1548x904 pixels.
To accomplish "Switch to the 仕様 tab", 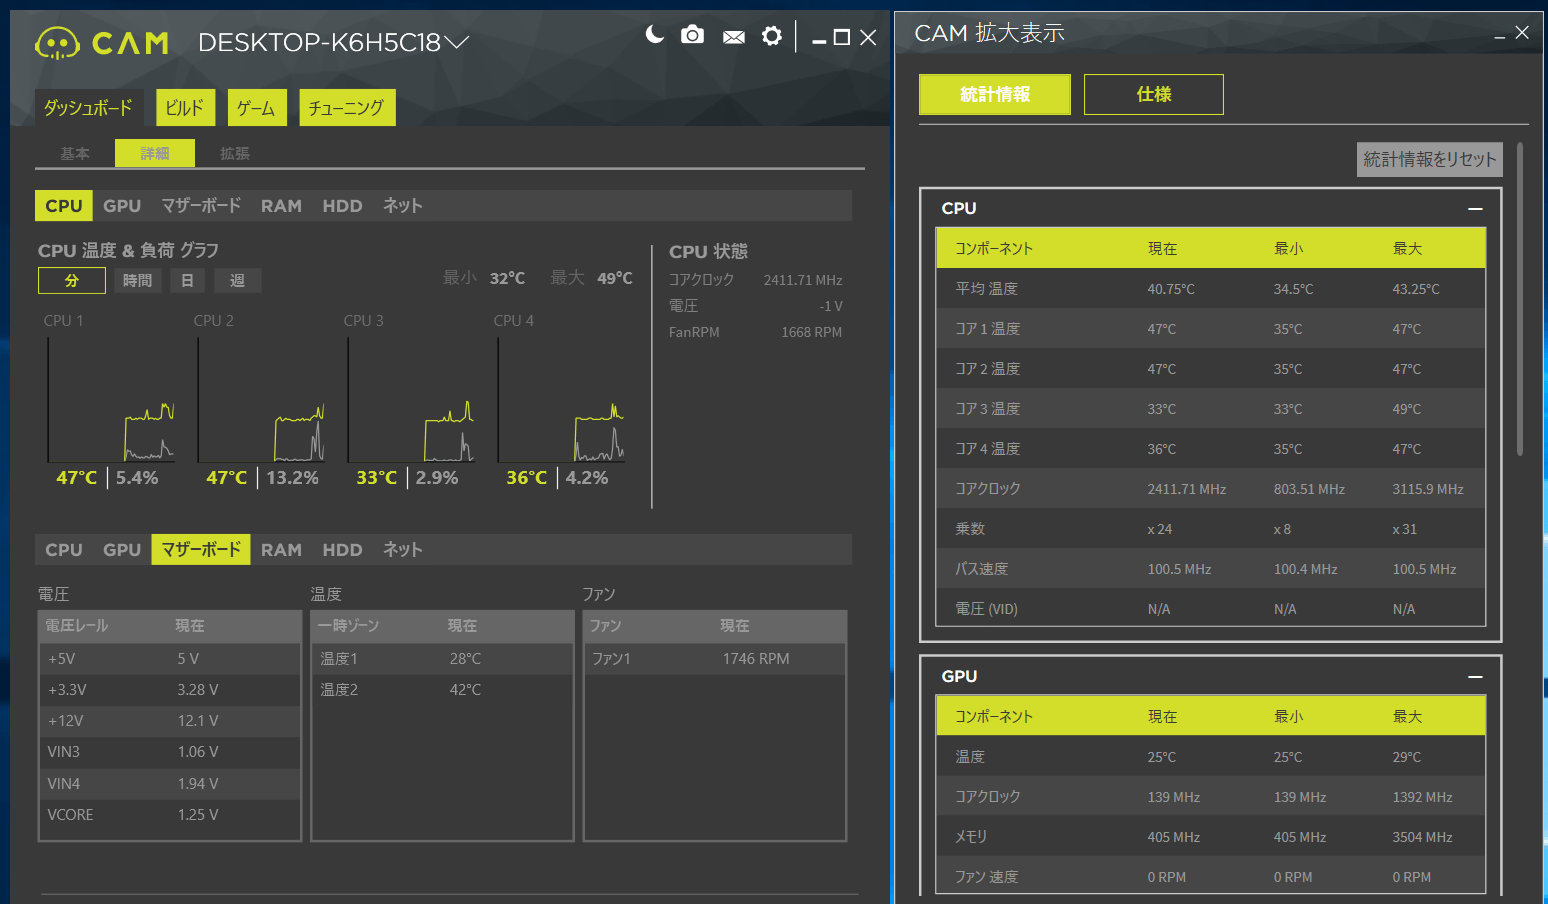I will point(1153,94).
